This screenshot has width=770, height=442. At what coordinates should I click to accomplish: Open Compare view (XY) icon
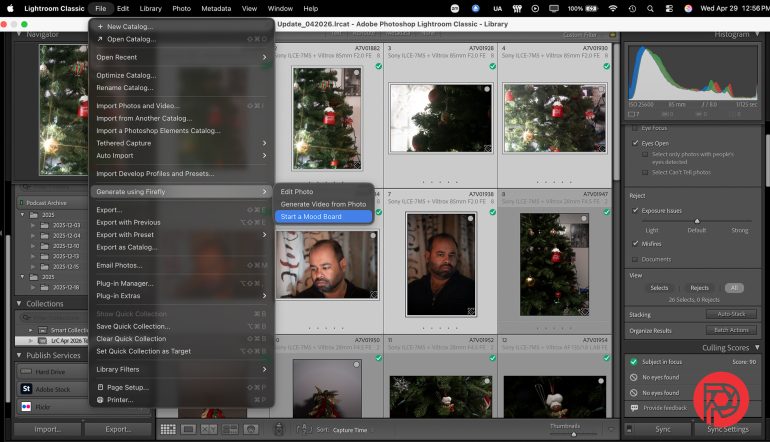(x=209, y=429)
